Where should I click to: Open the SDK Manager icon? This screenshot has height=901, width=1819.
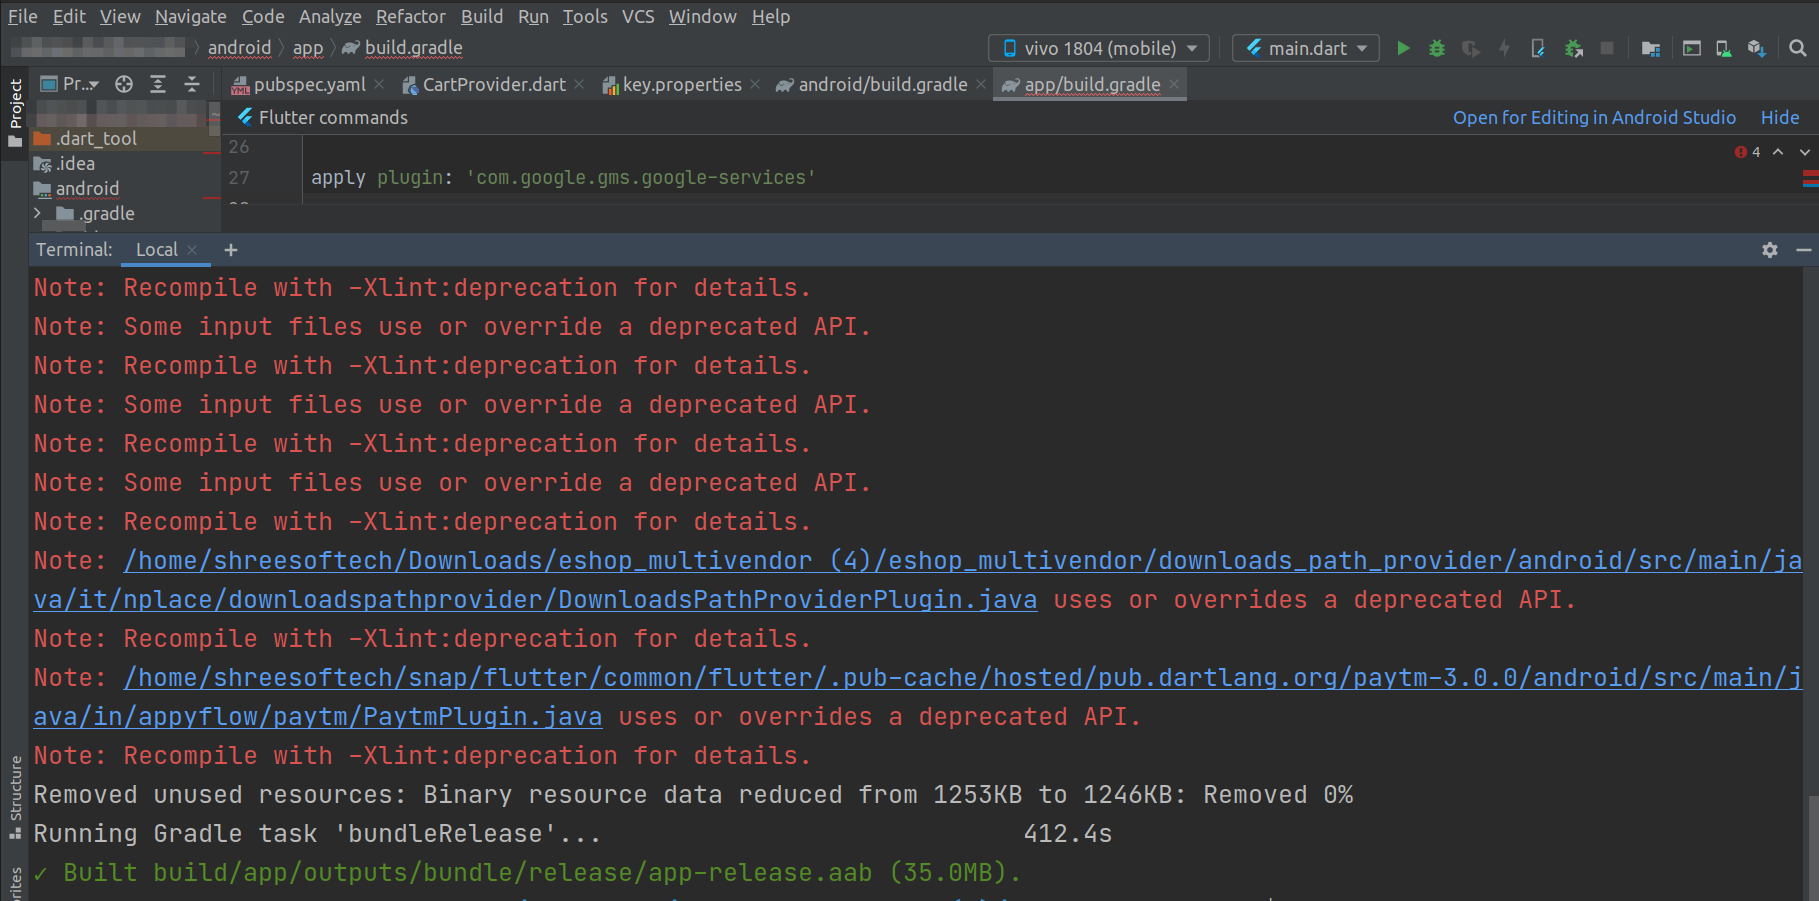[1756, 48]
